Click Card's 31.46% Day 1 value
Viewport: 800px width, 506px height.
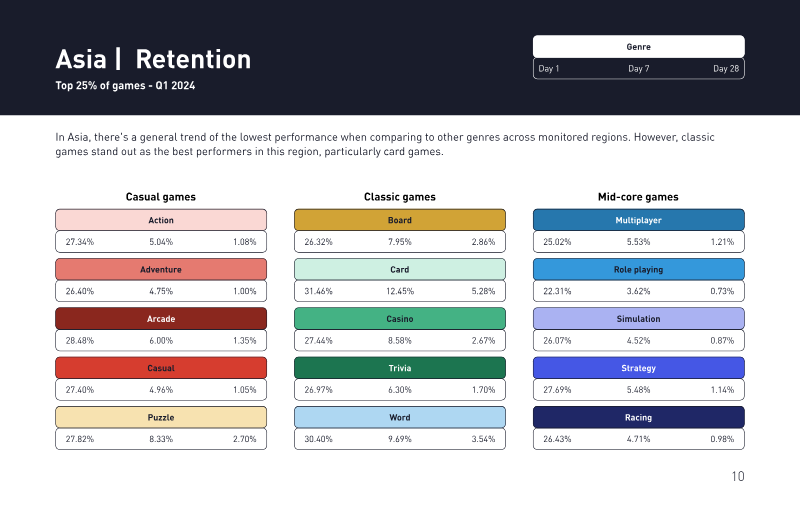point(318,291)
